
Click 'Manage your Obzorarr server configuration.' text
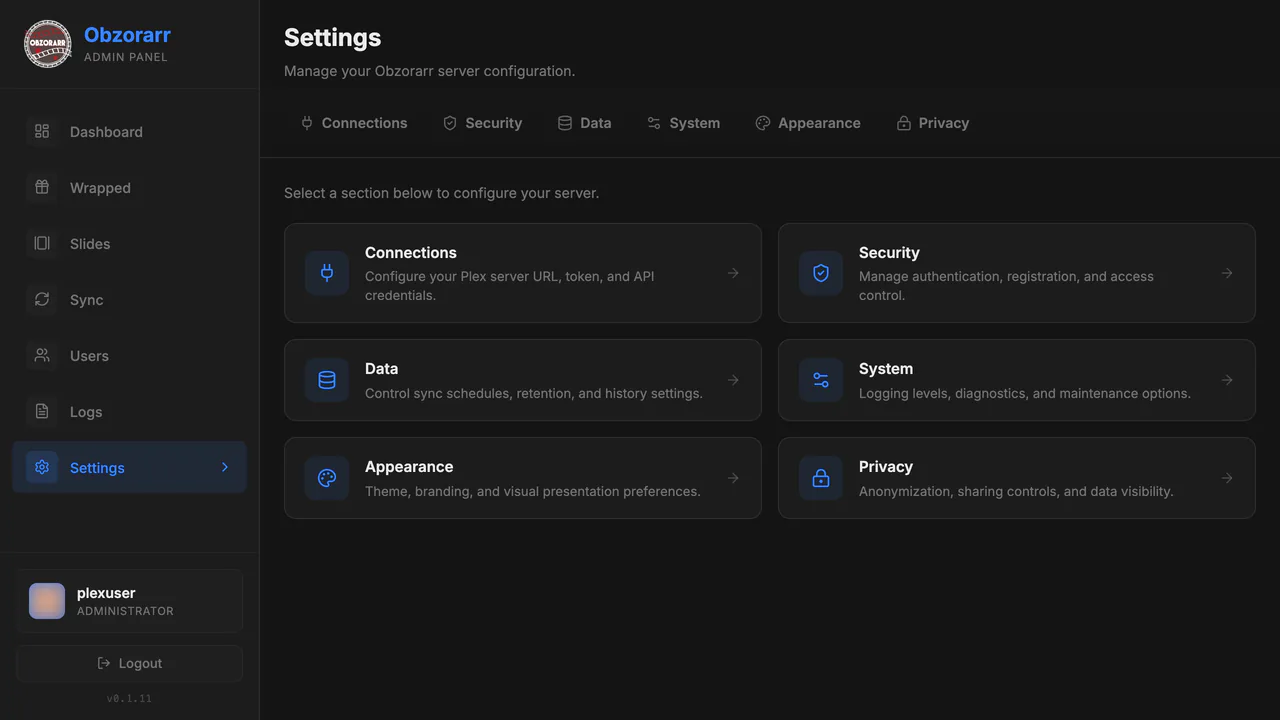(x=429, y=71)
